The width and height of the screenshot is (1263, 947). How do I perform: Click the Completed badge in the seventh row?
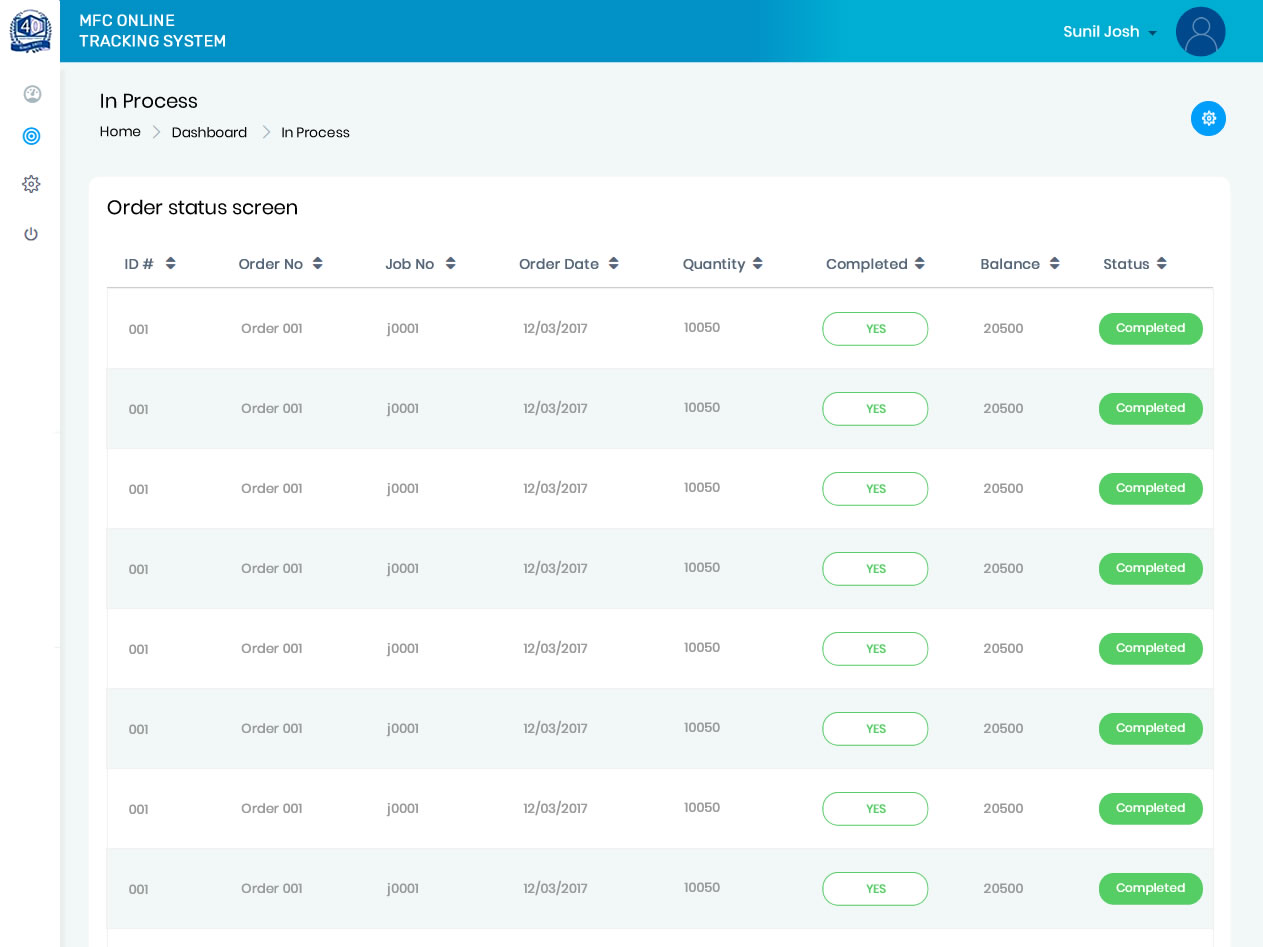1150,808
